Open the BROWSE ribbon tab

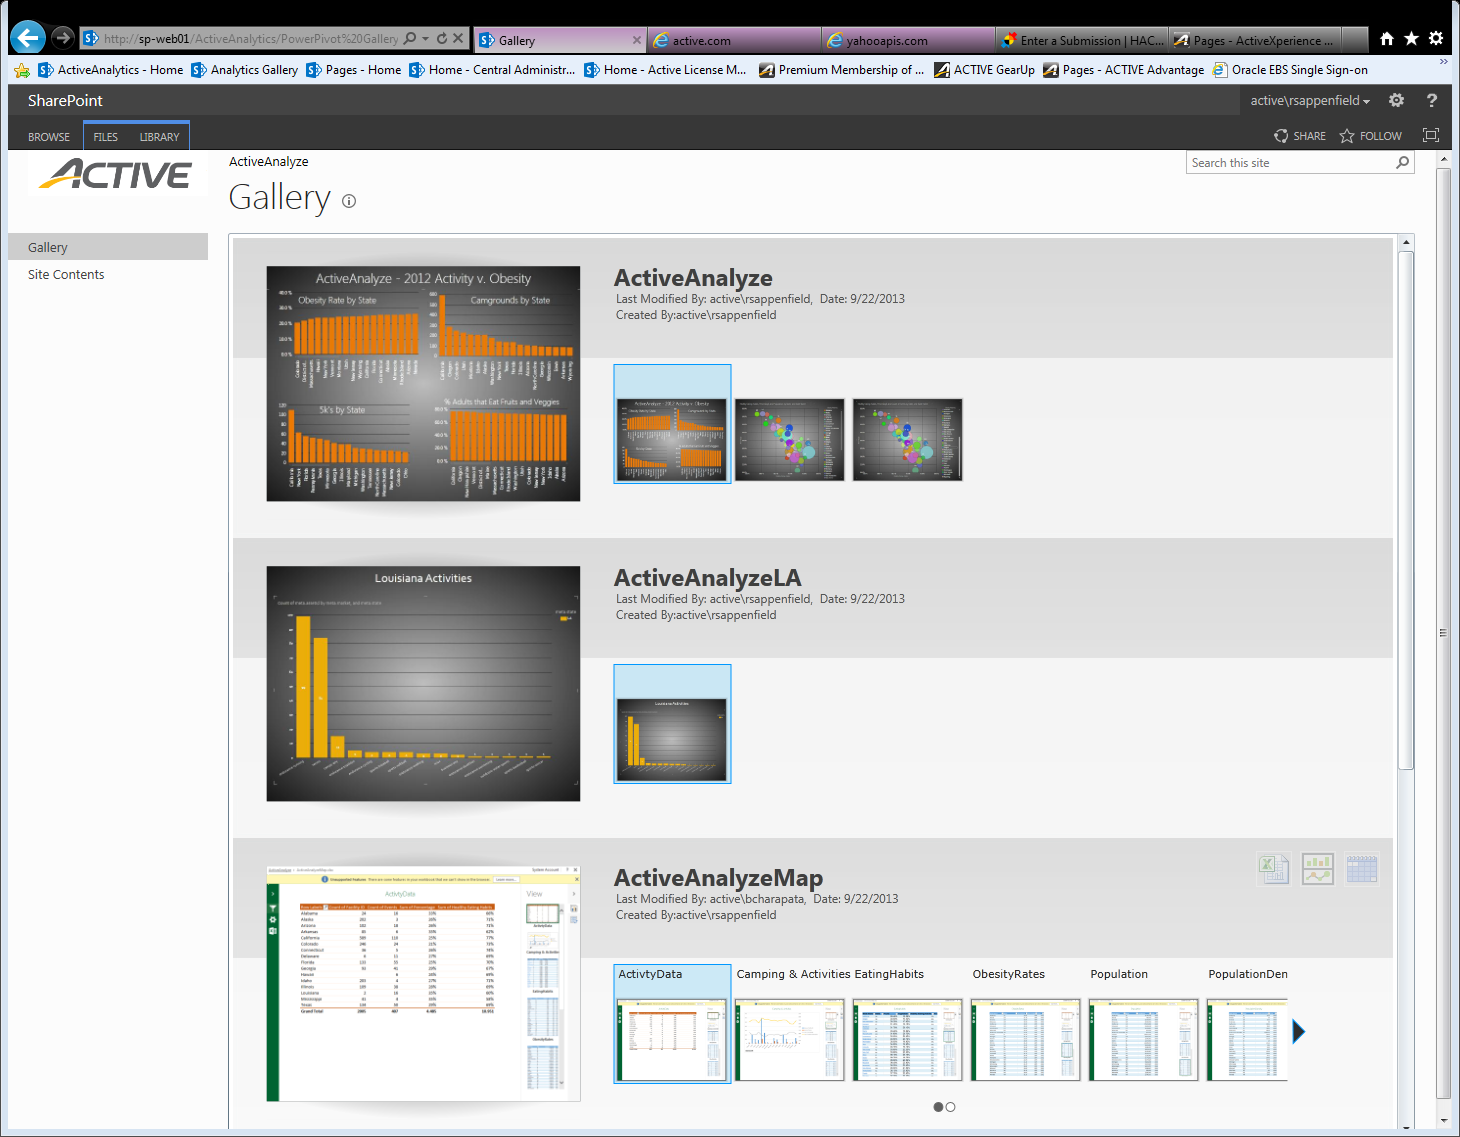pos(49,137)
